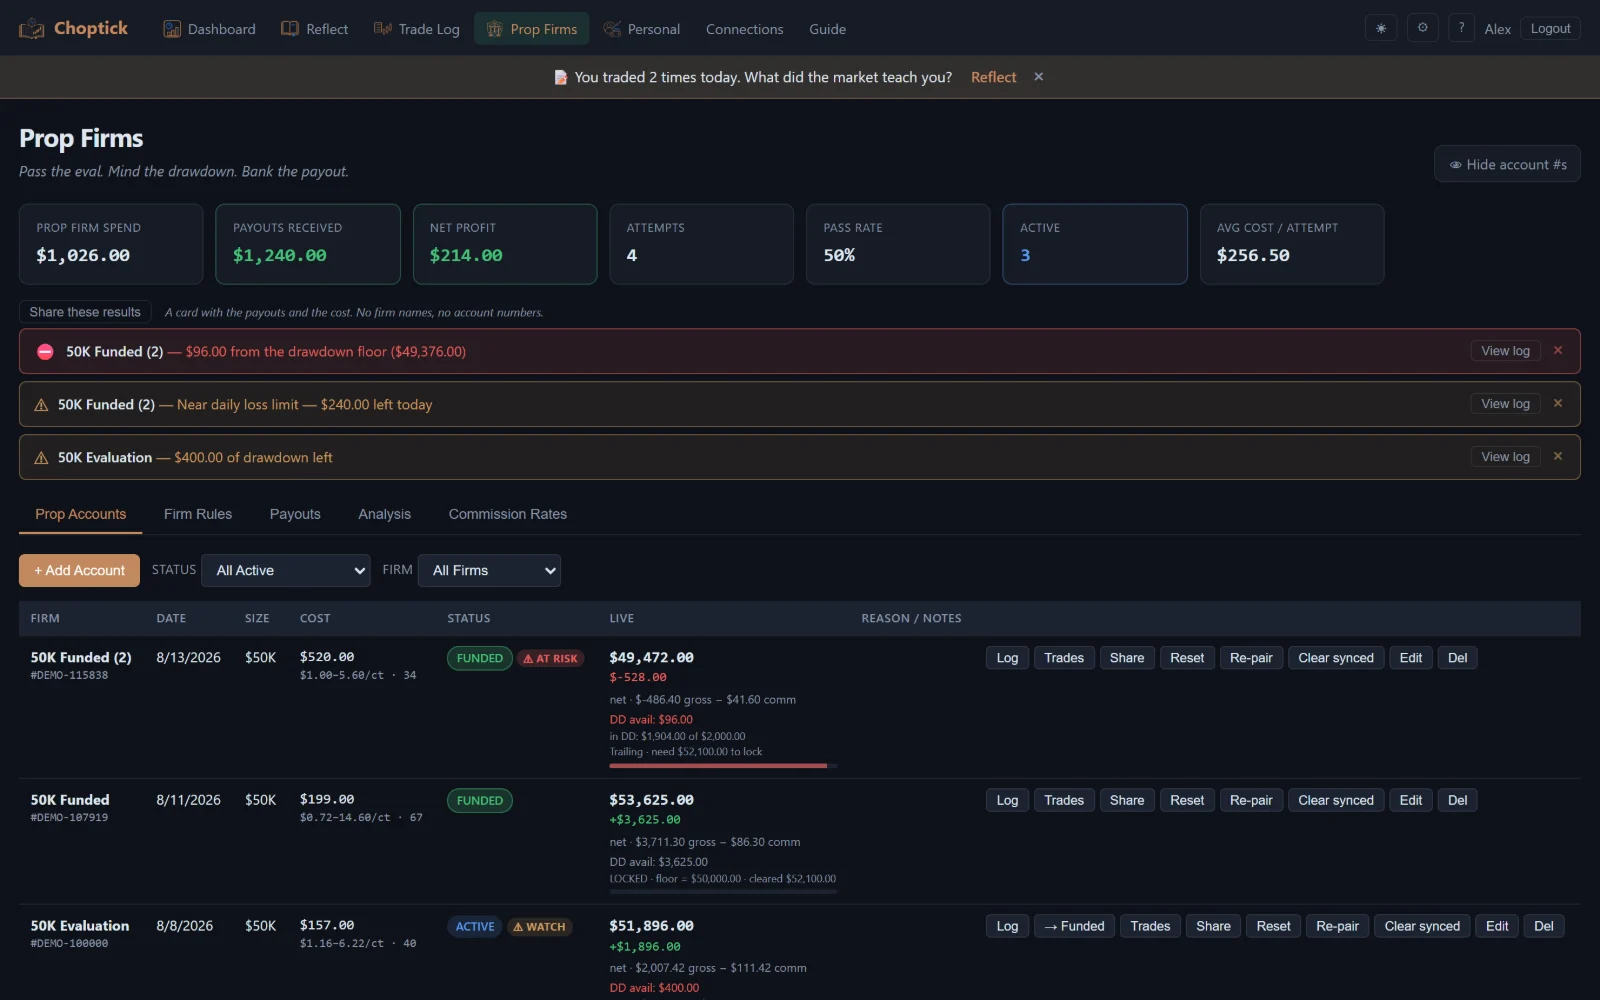
Task: View log for daily loss limit alert
Action: pos(1505,404)
